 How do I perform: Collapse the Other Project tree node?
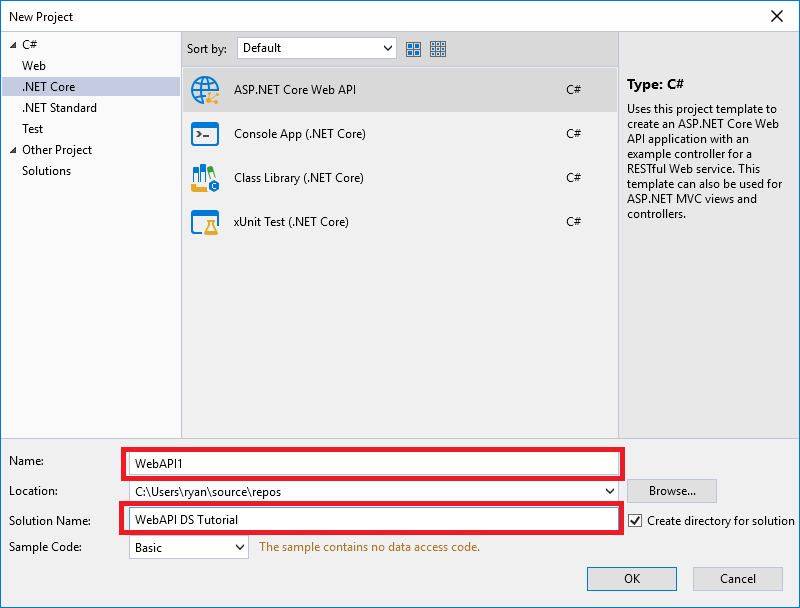click(12, 150)
